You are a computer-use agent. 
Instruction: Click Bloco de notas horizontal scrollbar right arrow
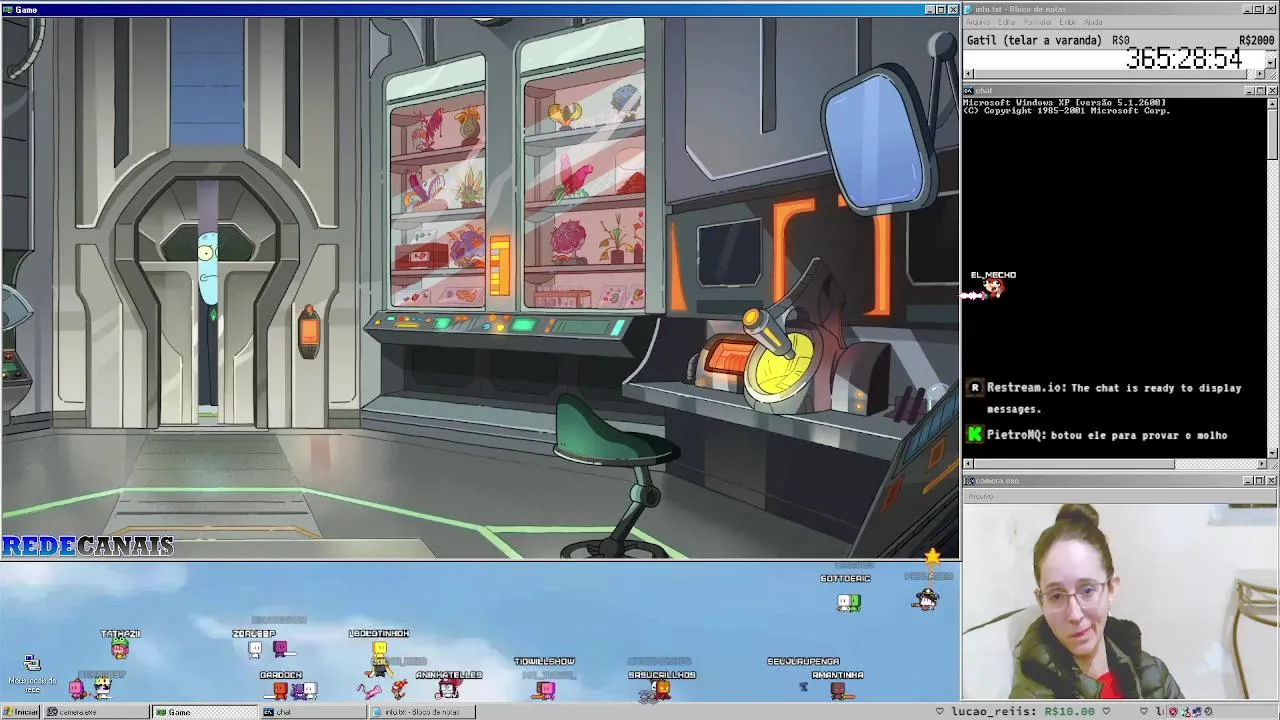[1259, 73]
